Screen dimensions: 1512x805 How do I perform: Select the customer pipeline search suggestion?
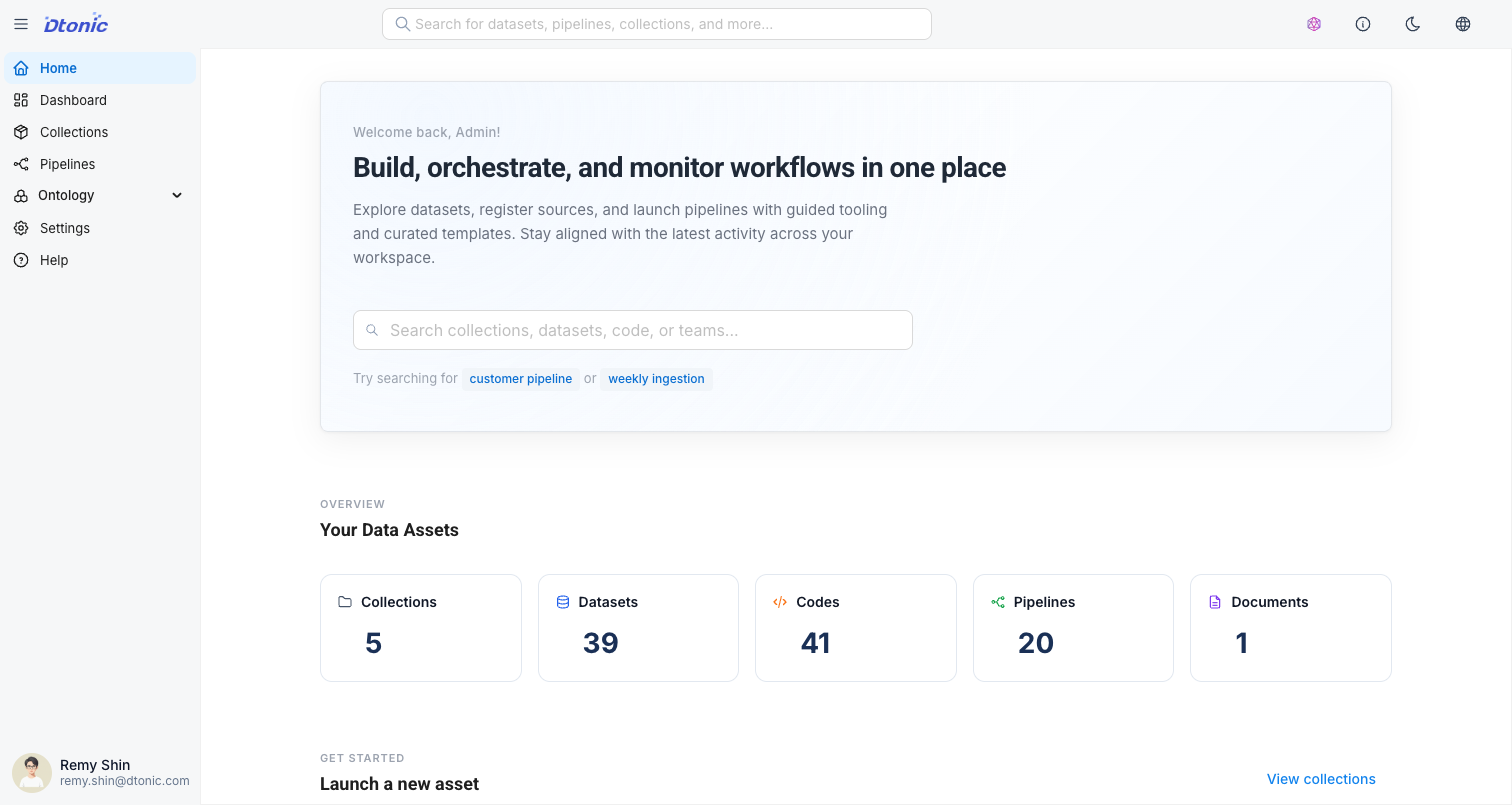pos(521,379)
